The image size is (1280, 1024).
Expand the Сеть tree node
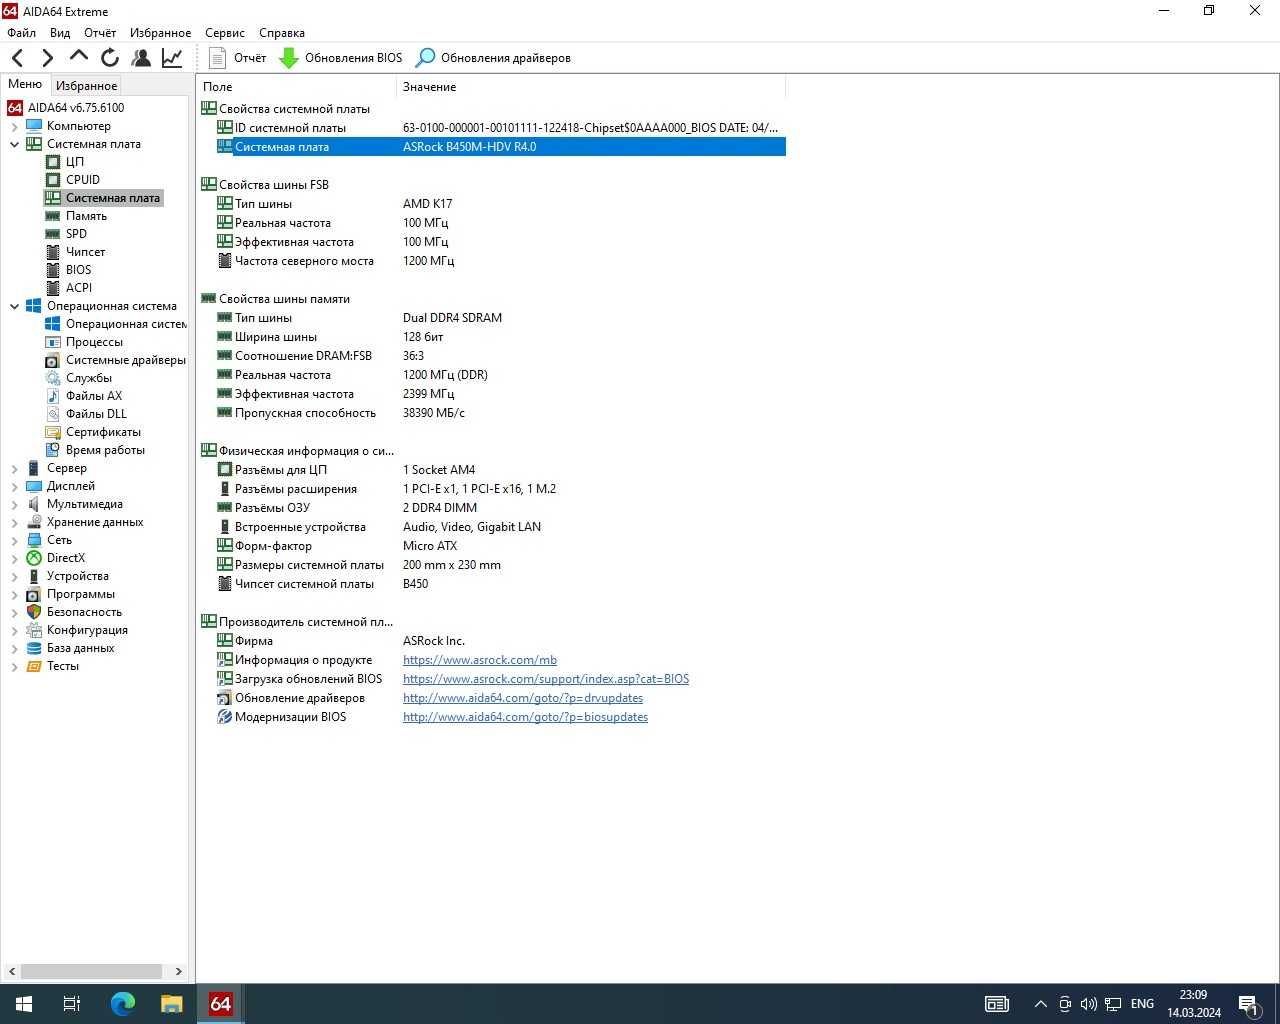(14, 540)
